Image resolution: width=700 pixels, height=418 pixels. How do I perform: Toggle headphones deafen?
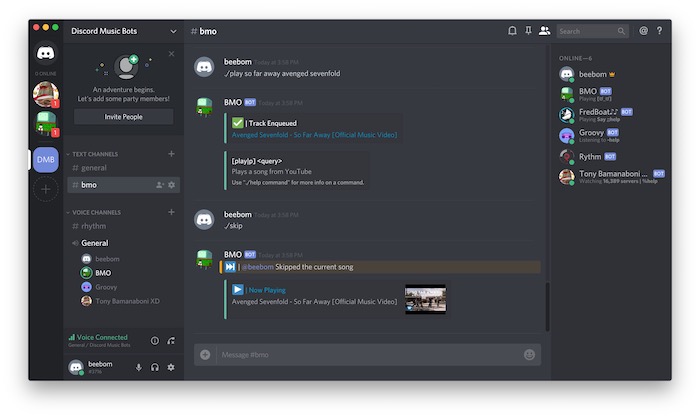[155, 367]
